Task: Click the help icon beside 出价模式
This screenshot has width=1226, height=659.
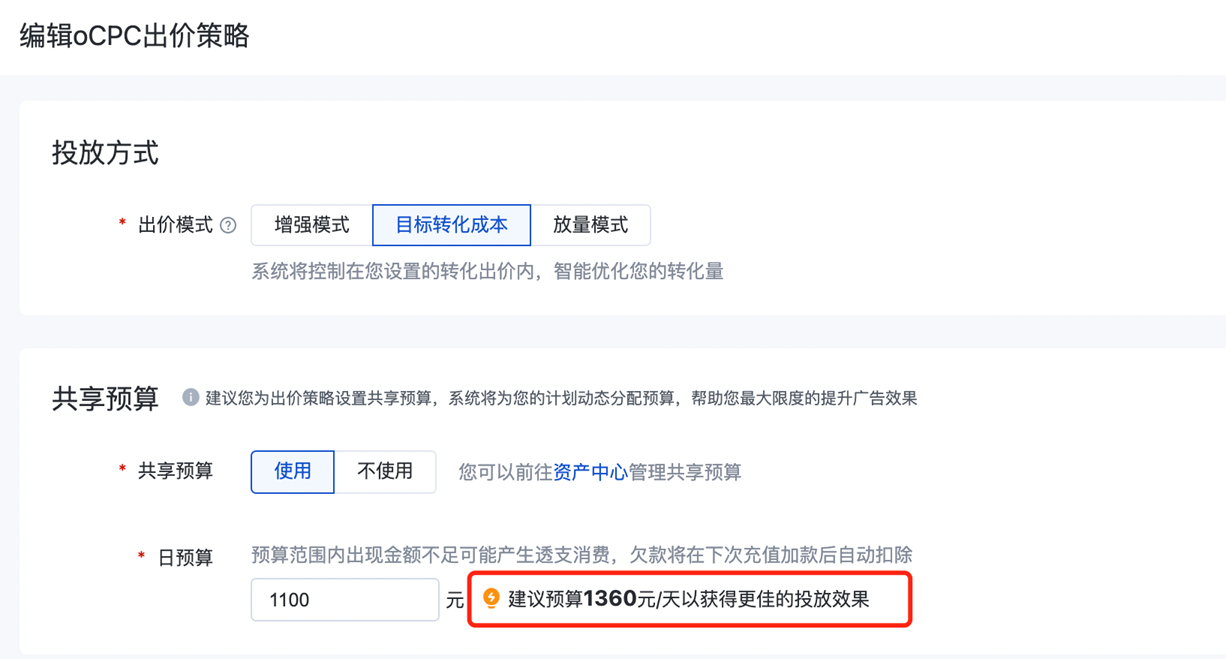Action: (228, 225)
